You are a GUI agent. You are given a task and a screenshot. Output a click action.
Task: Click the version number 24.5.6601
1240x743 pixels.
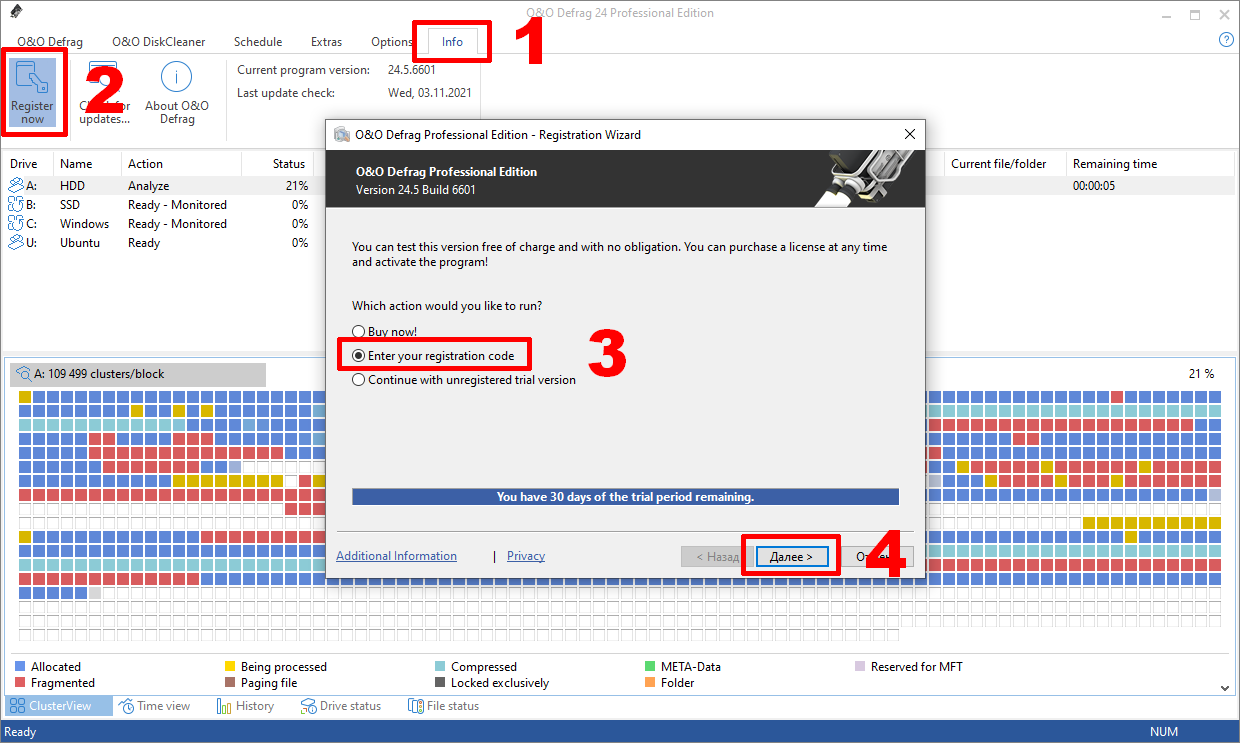coord(412,70)
